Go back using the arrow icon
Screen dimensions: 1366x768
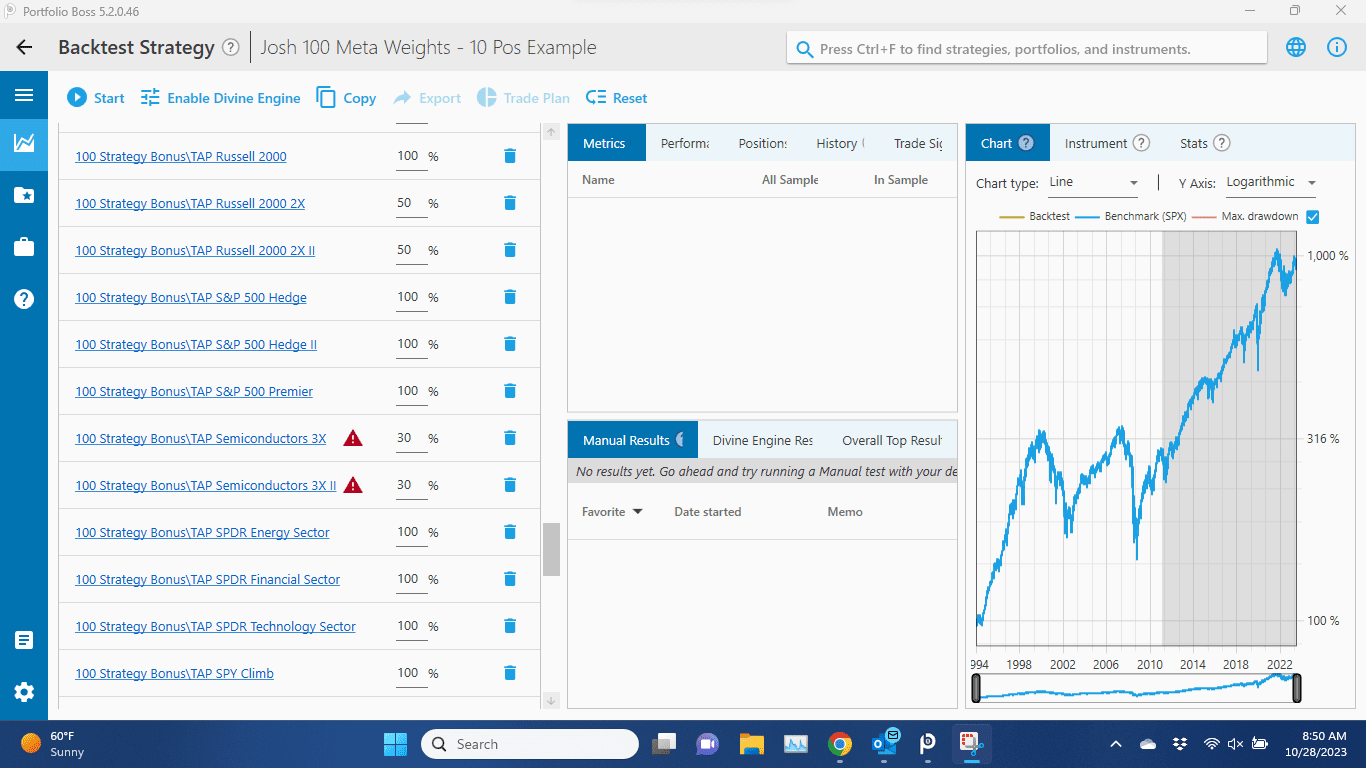24,47
